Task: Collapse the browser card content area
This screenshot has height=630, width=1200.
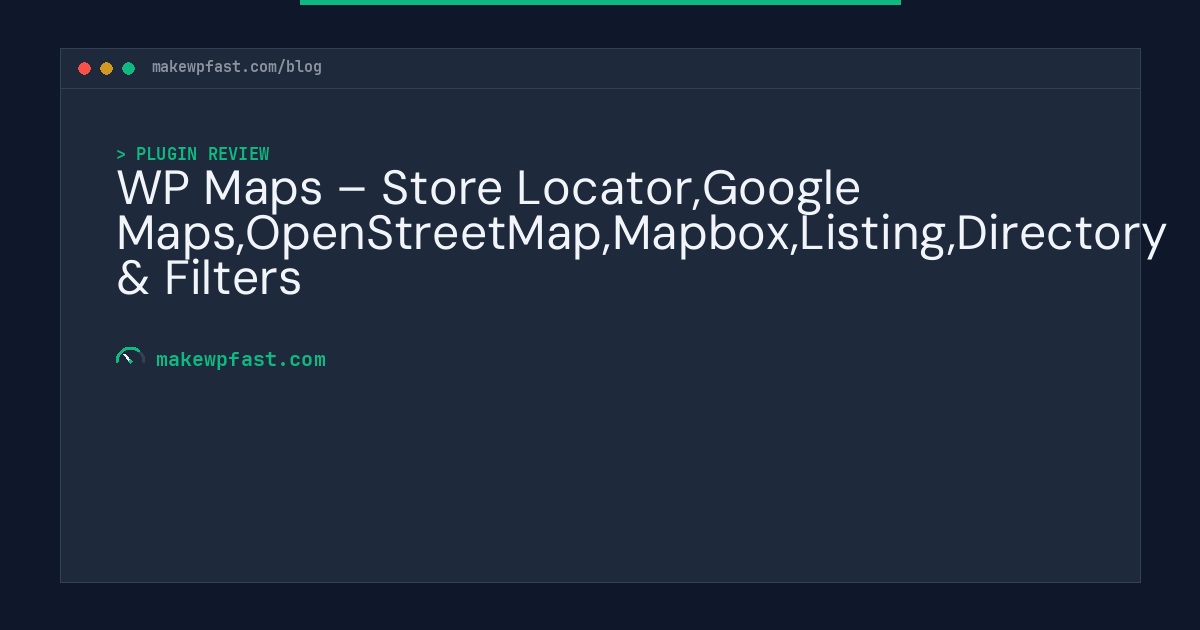Action: pyautogui.click(x=600, y=335)
